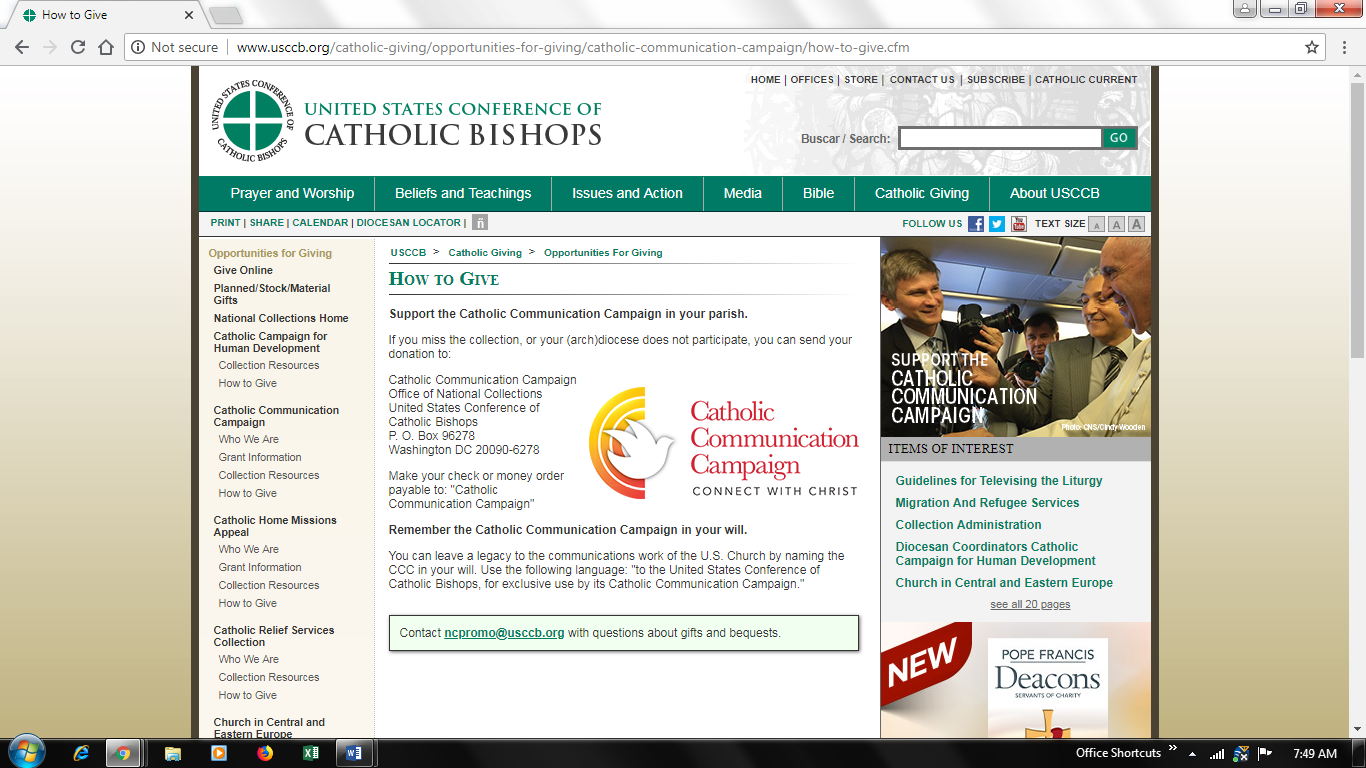Screen dimensions: 1366x768
Task: Open Excel from the taskbar
Action: click(x=311, y=753)
